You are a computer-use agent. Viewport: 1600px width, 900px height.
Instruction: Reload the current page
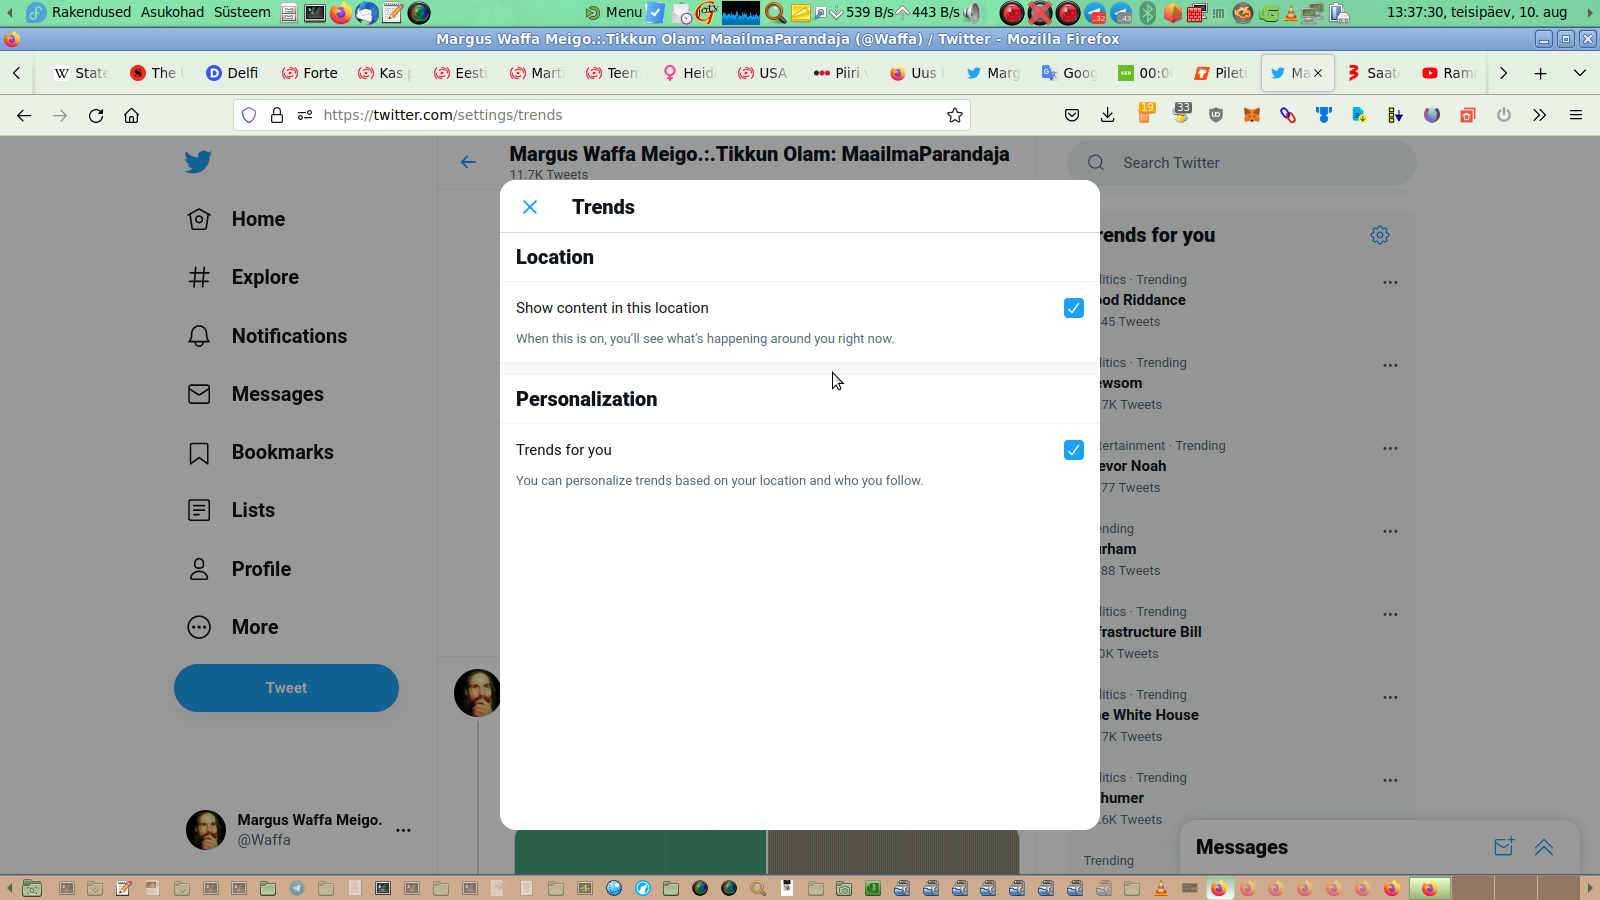pos(96,115)
